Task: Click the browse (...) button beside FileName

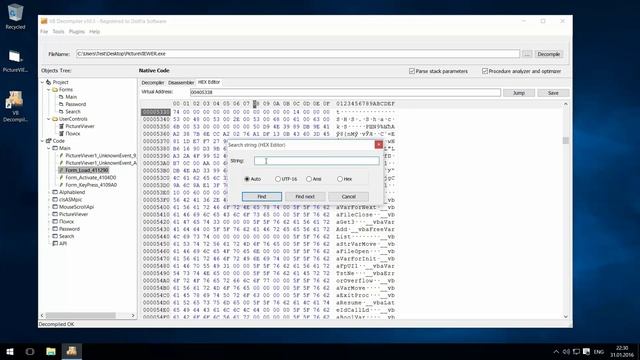Action: 527,54
